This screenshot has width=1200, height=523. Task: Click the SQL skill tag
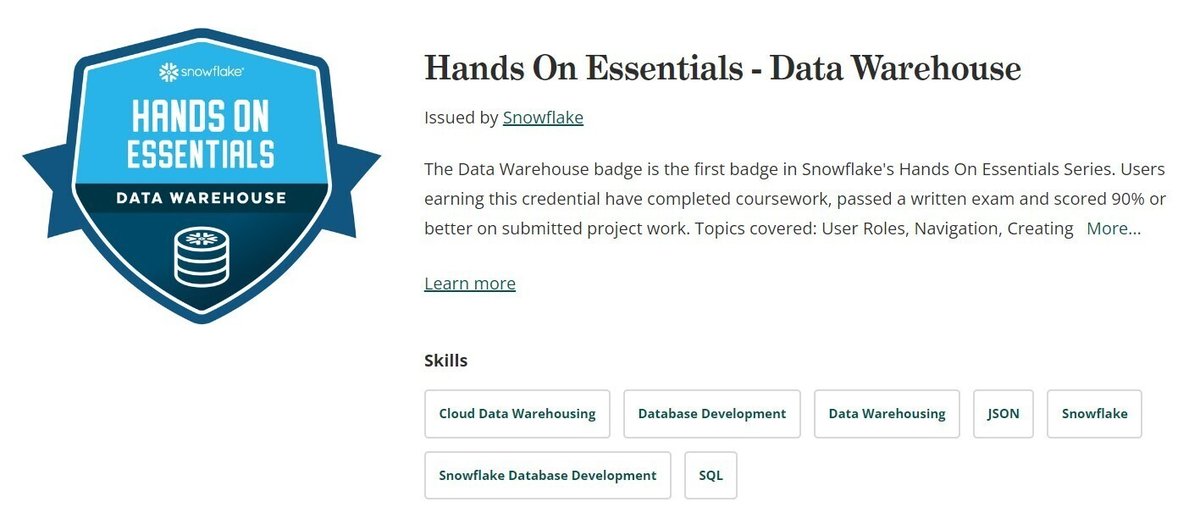pyautogui.click(x=711, y=475)
